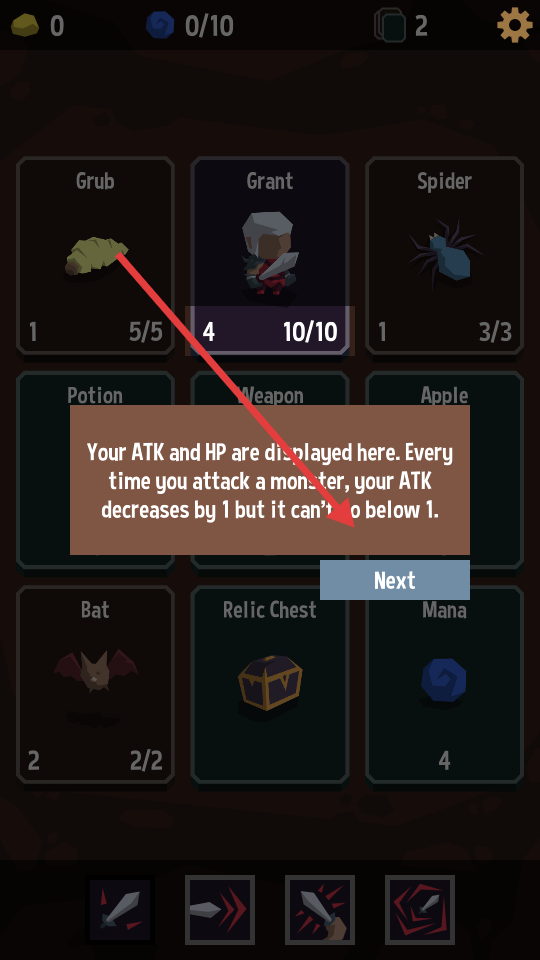Open the Relic Chest card
The width and height of the screenshot is (540, 960).
tap(270, 684)
